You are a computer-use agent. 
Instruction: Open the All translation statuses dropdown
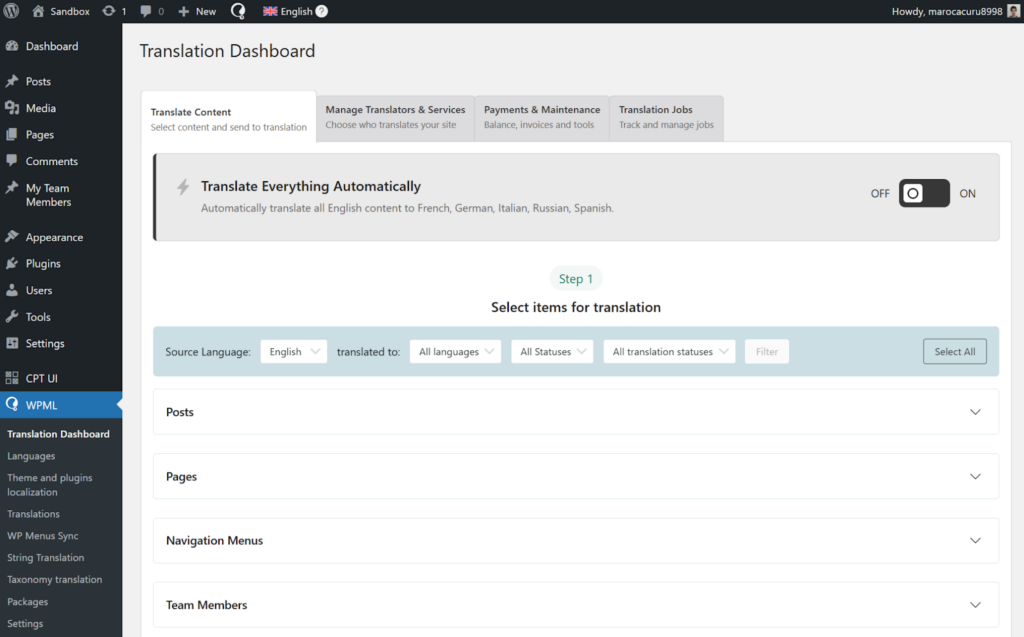point(668,351)
